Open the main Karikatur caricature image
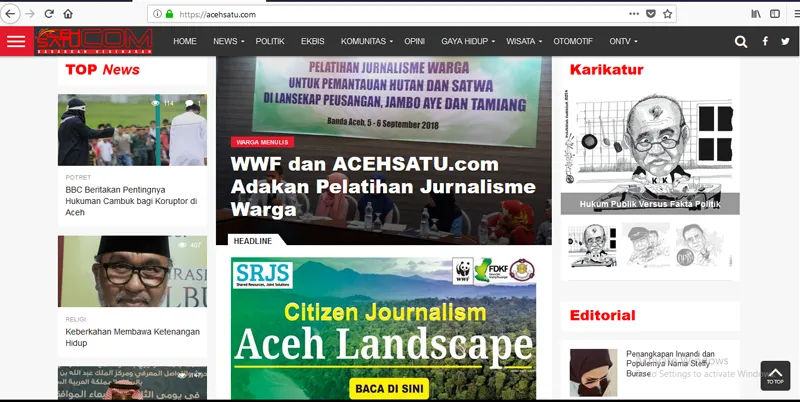800x402 pixels. 650,152
